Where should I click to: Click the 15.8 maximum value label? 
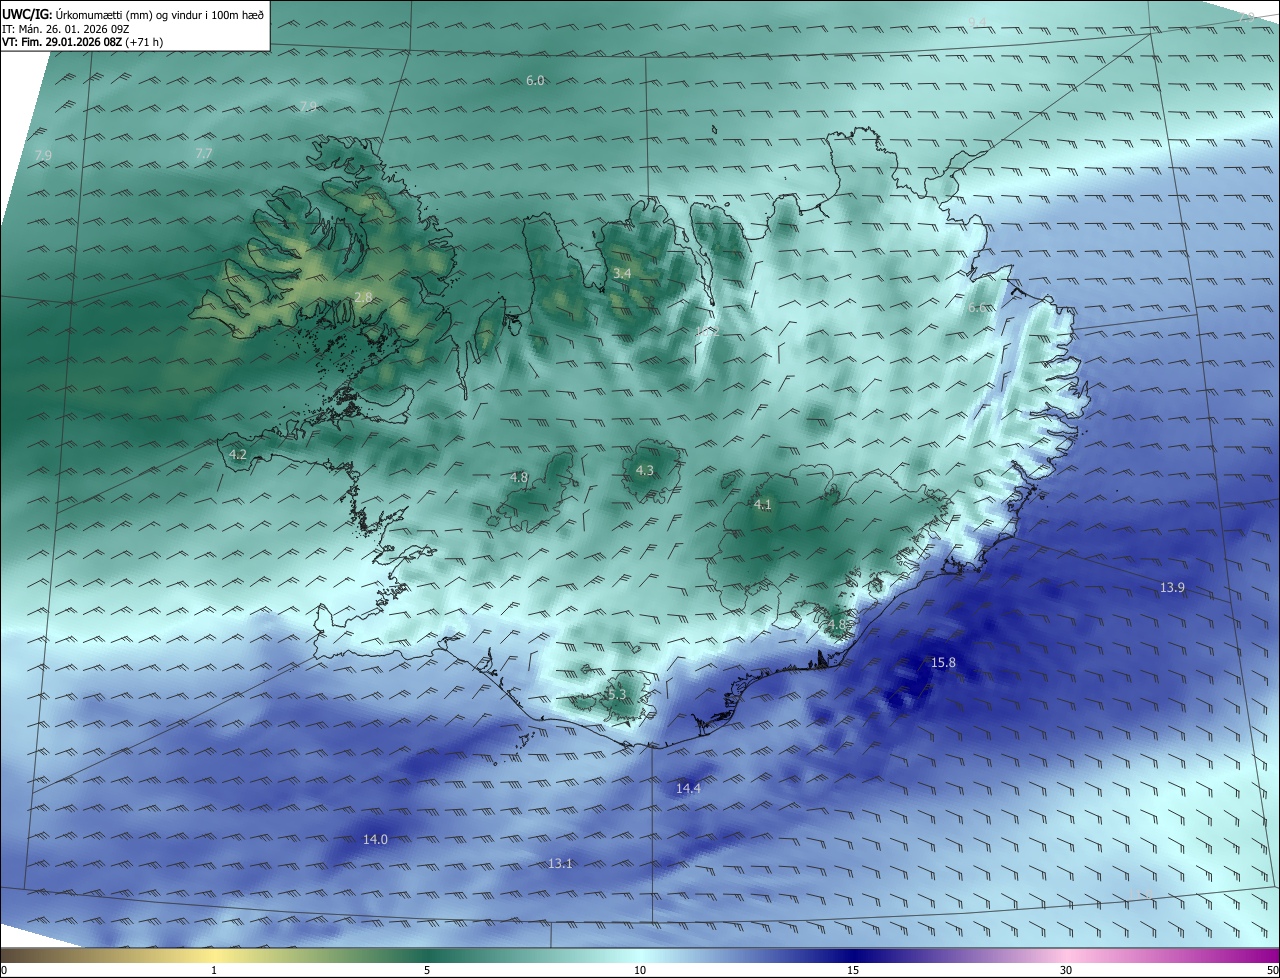(943, 663)
